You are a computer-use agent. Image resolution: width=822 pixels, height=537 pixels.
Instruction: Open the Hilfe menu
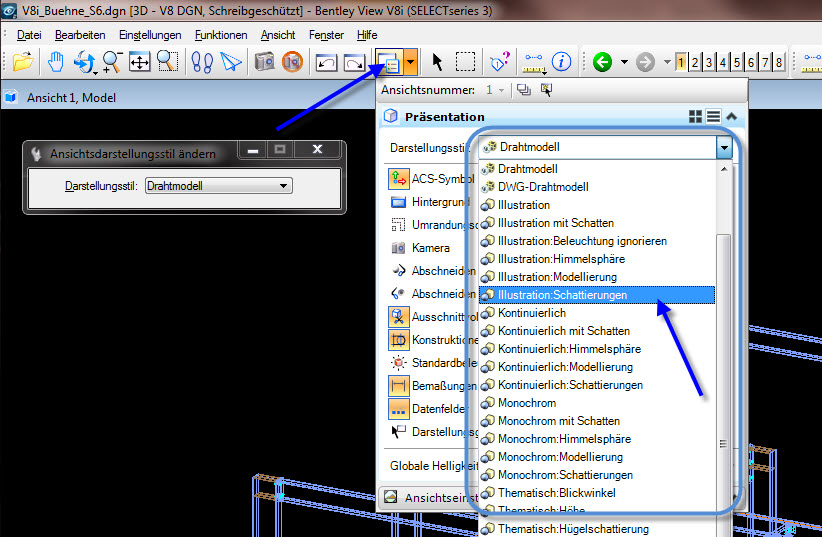pos(367,35)
